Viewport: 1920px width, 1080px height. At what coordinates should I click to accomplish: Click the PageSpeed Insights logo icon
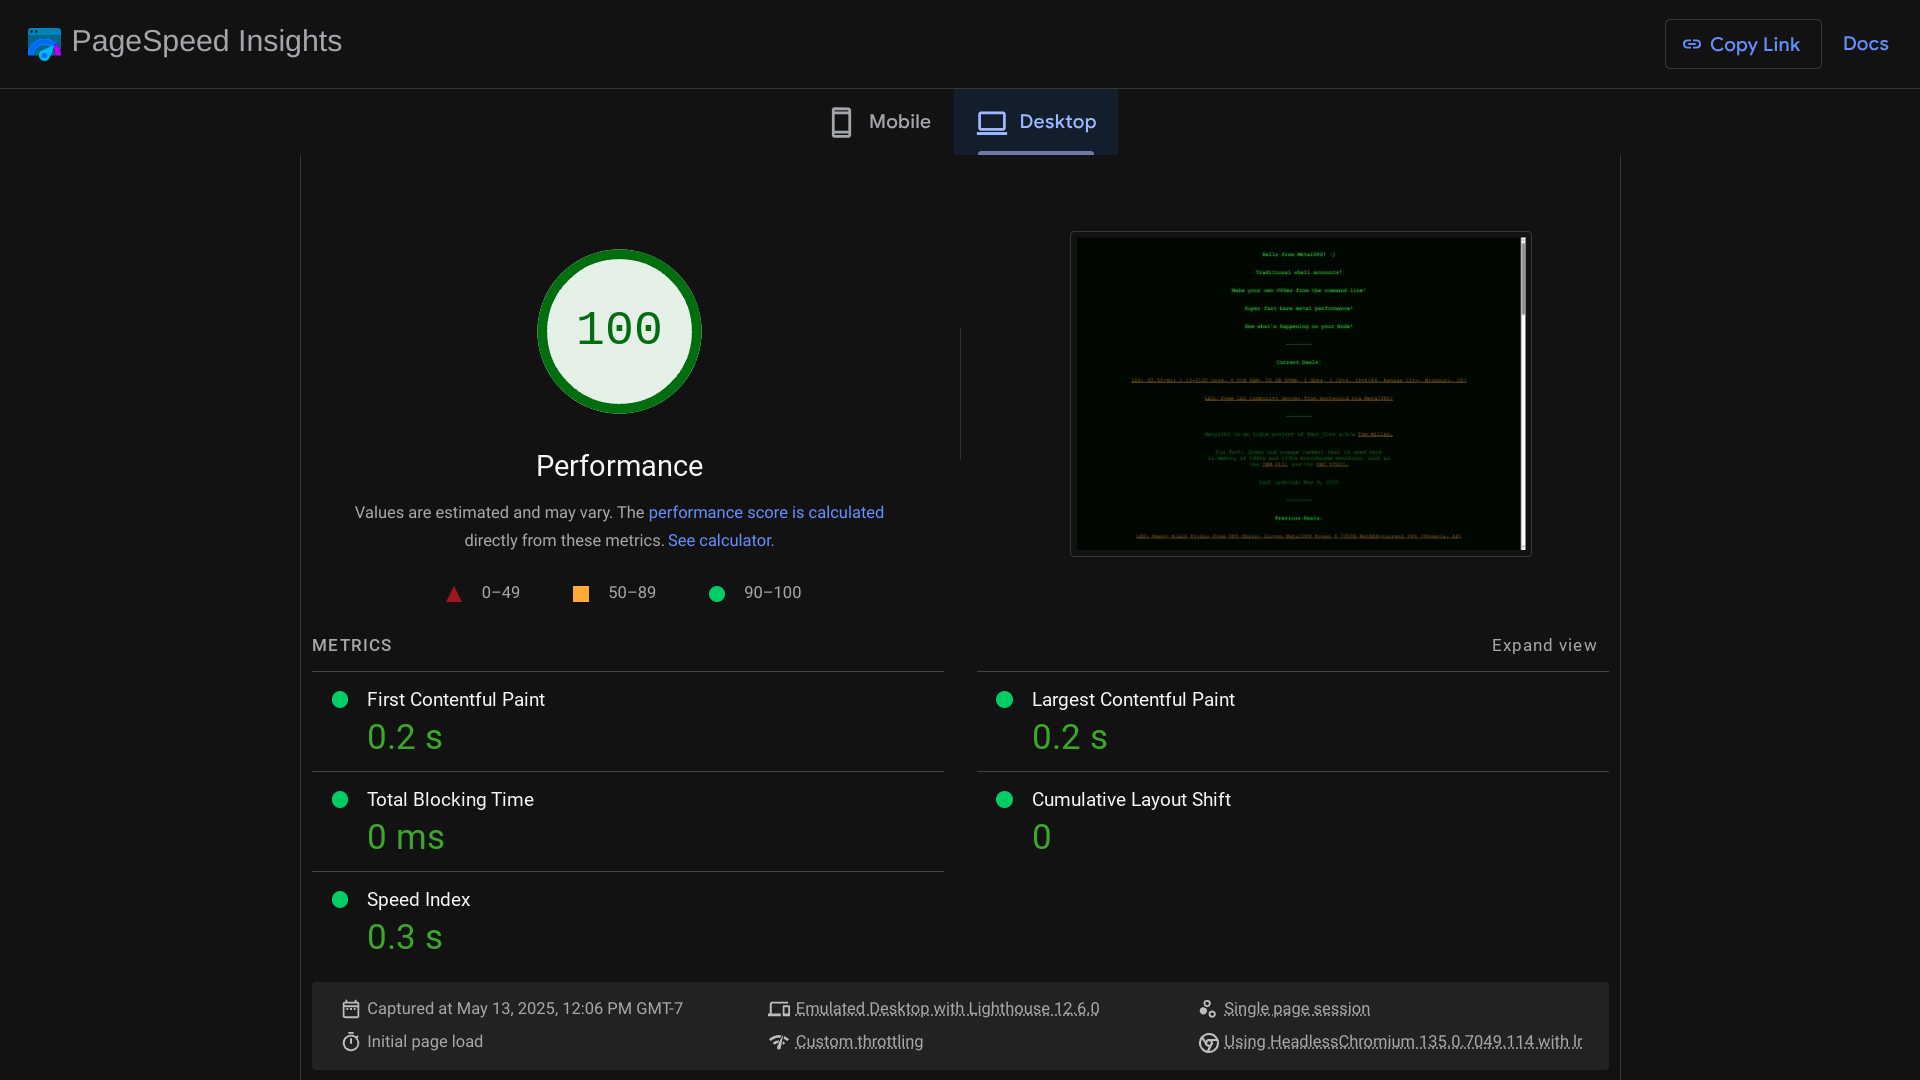coord(44,44)
